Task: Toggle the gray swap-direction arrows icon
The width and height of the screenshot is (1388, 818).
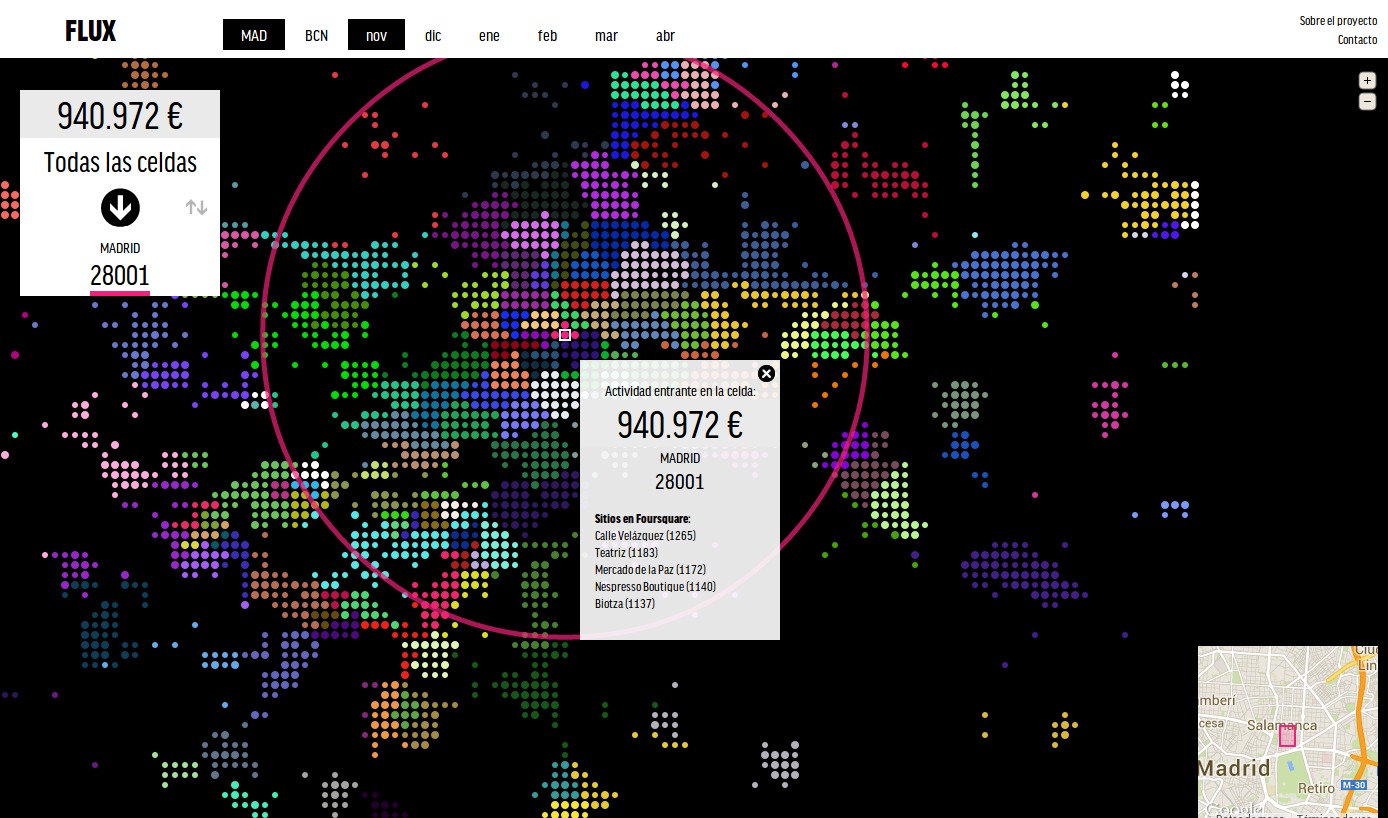Action: coord(196,207)
